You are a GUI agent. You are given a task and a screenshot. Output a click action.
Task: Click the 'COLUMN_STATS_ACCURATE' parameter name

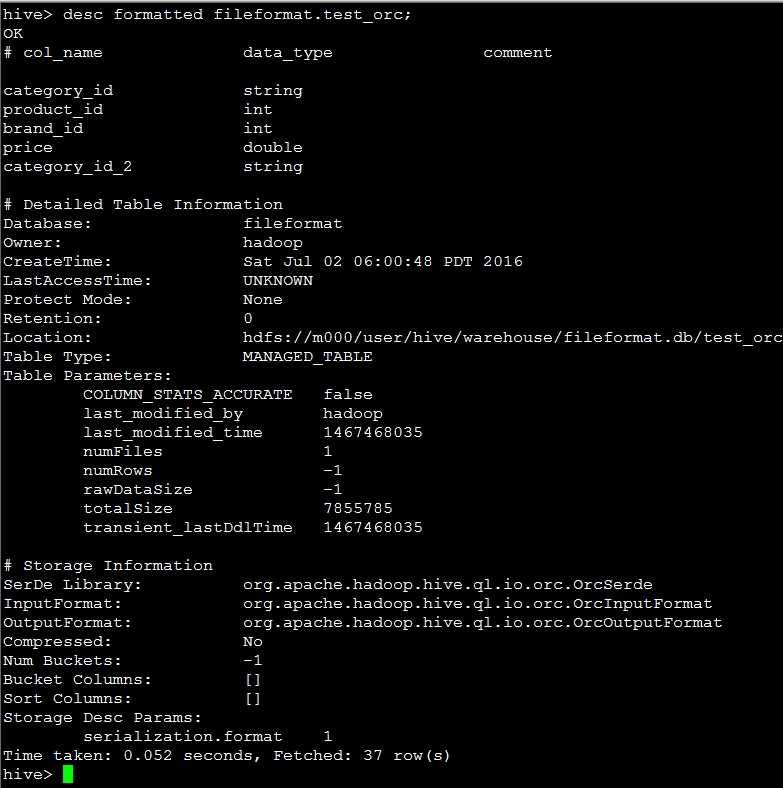188,395
